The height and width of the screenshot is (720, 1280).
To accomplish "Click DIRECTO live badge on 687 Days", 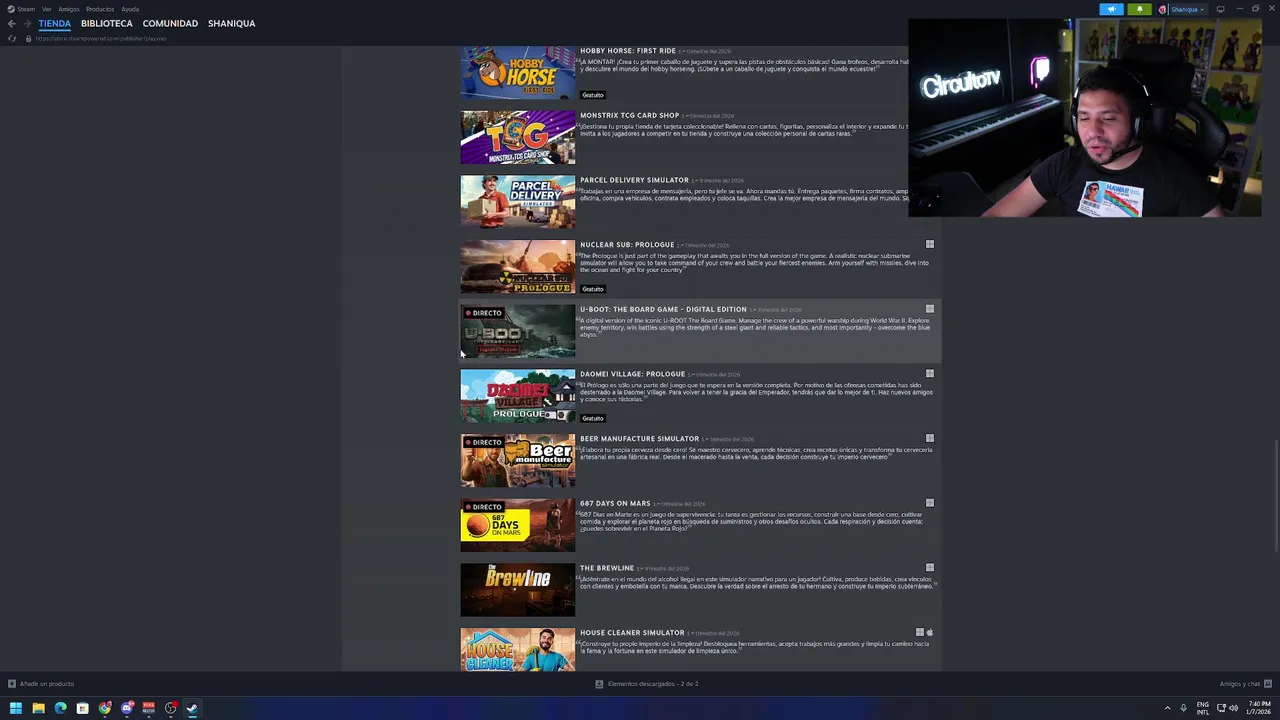I will click(x=483, y=507).
